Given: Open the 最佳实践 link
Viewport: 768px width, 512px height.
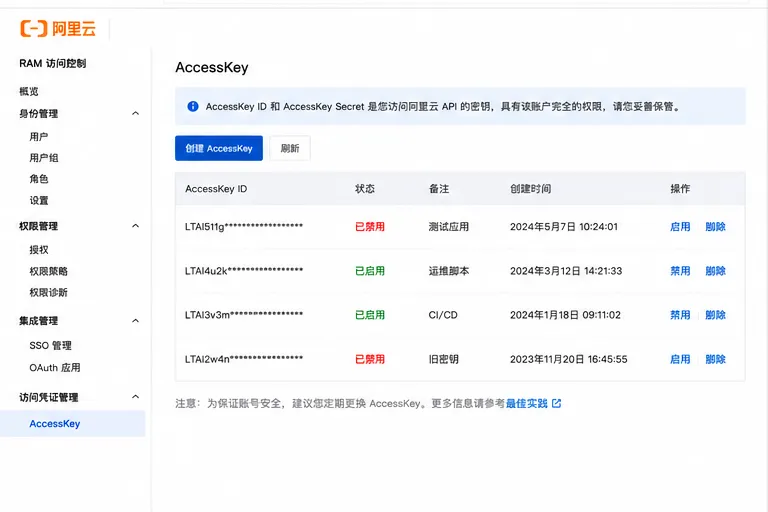Looking at the screenshot, I should [x=527, y=403].
